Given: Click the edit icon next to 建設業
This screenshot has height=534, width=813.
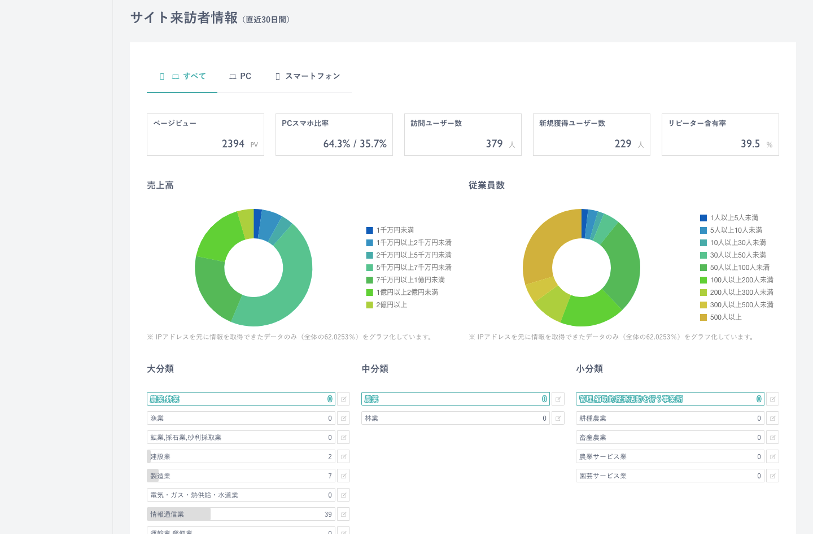Looking at the screenshot, I should [x=343, y=456].
